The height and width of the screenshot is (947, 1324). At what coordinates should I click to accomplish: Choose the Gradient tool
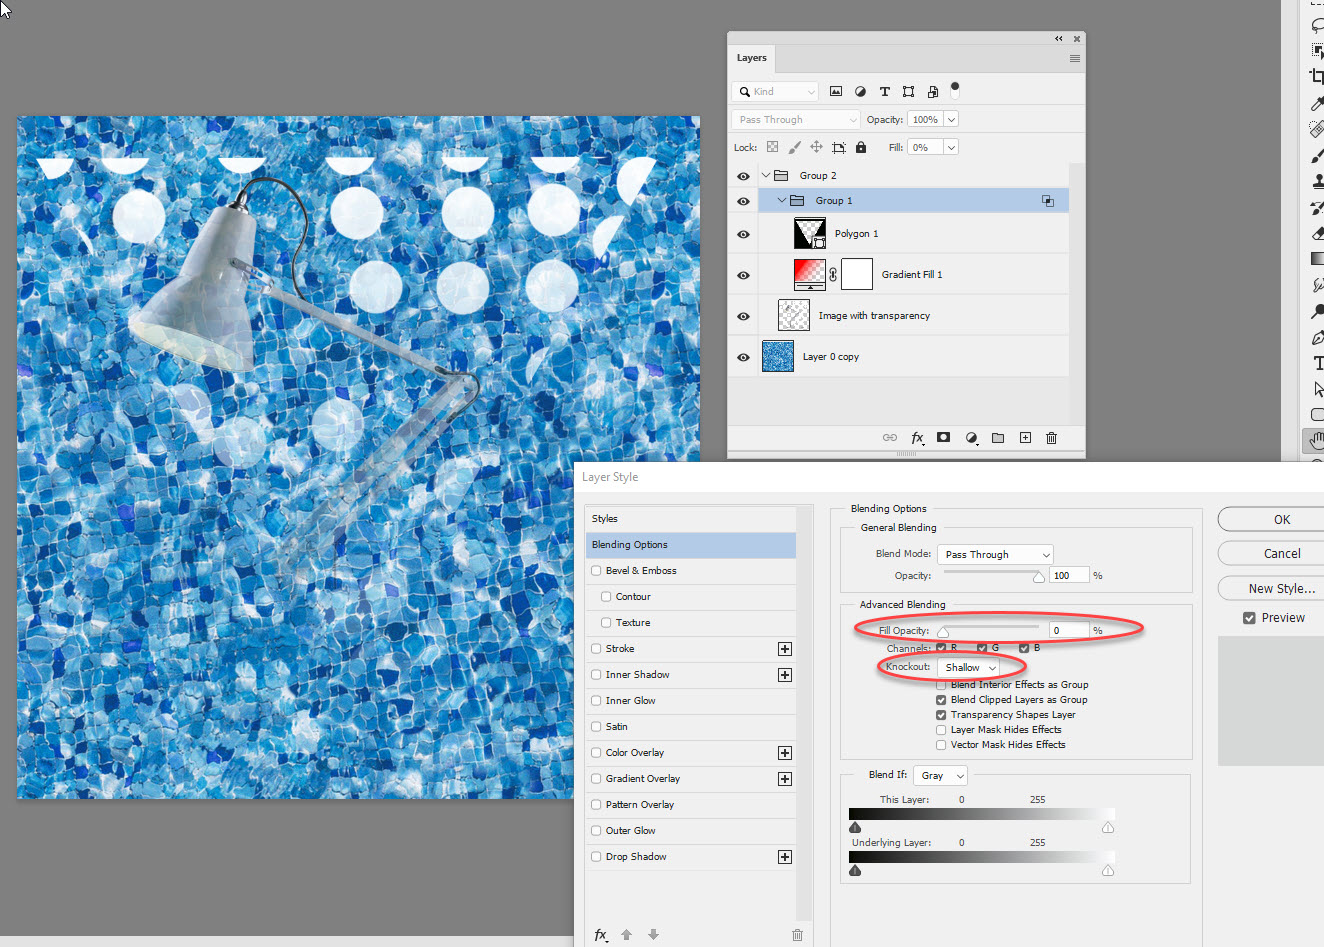pos(1317,259)
